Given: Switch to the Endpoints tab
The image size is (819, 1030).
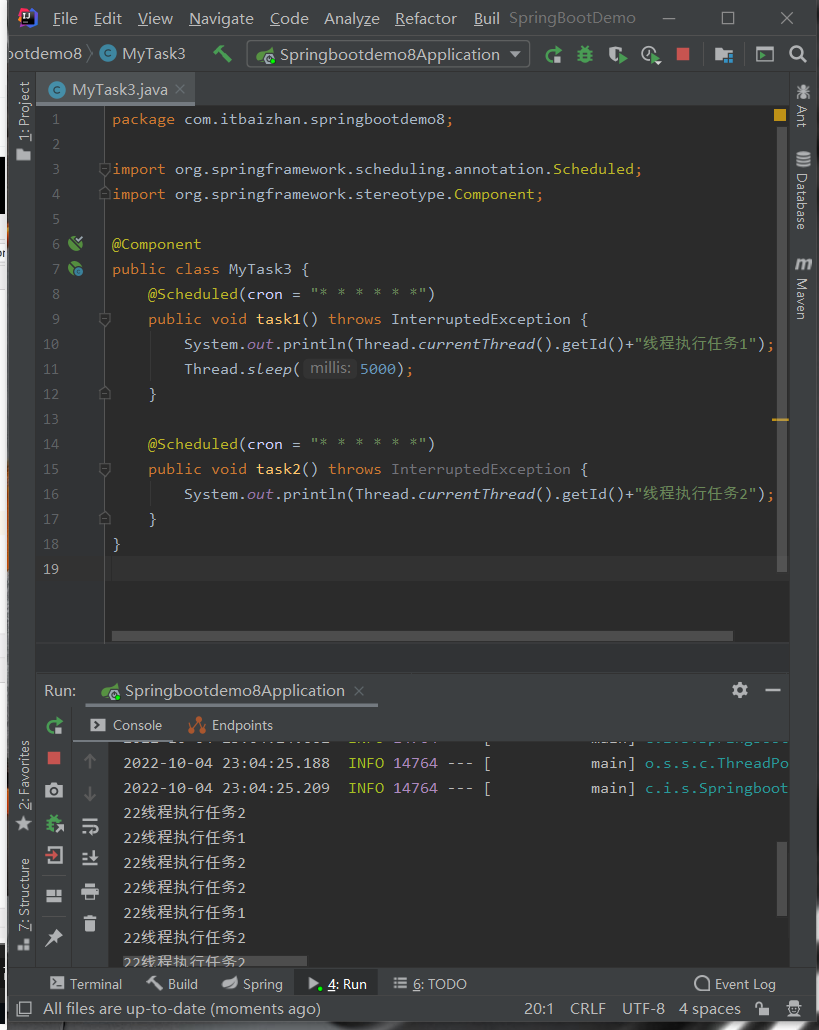Looking at the screenshot, I should pos(231,725).
